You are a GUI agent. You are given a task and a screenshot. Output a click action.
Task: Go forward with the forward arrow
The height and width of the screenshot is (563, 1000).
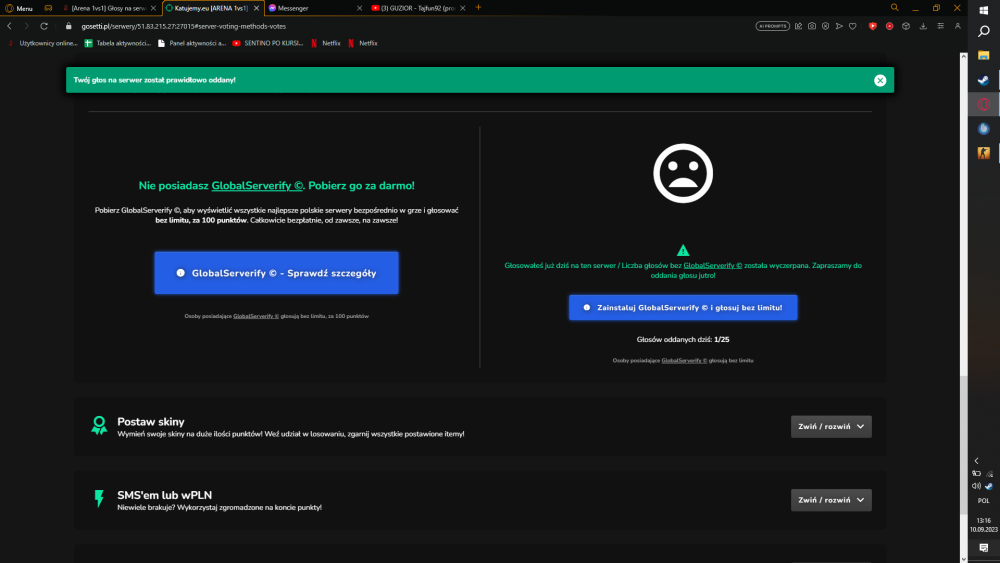pos(26,26)
